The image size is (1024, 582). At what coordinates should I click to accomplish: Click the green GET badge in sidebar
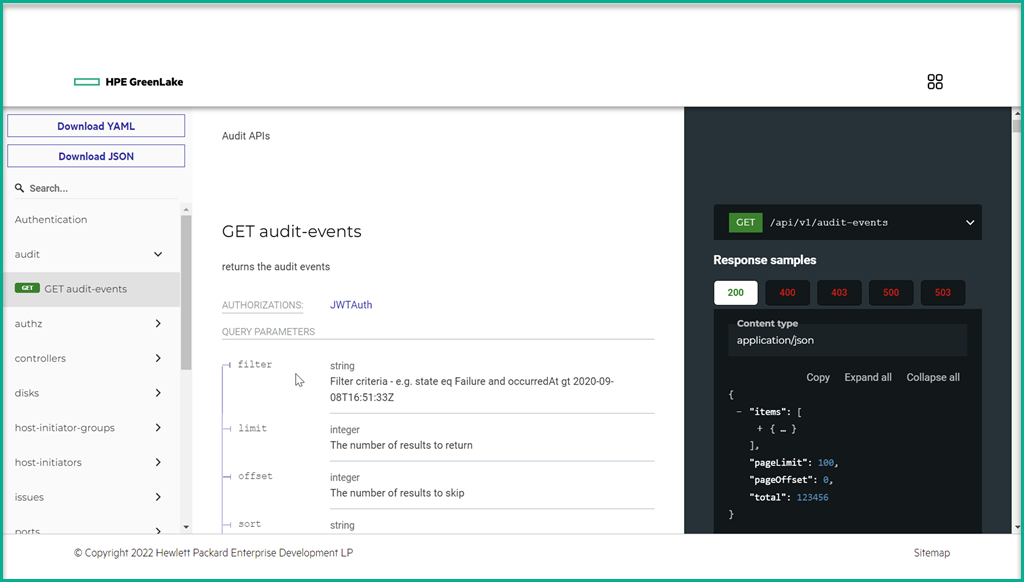[x=27, y=288]
